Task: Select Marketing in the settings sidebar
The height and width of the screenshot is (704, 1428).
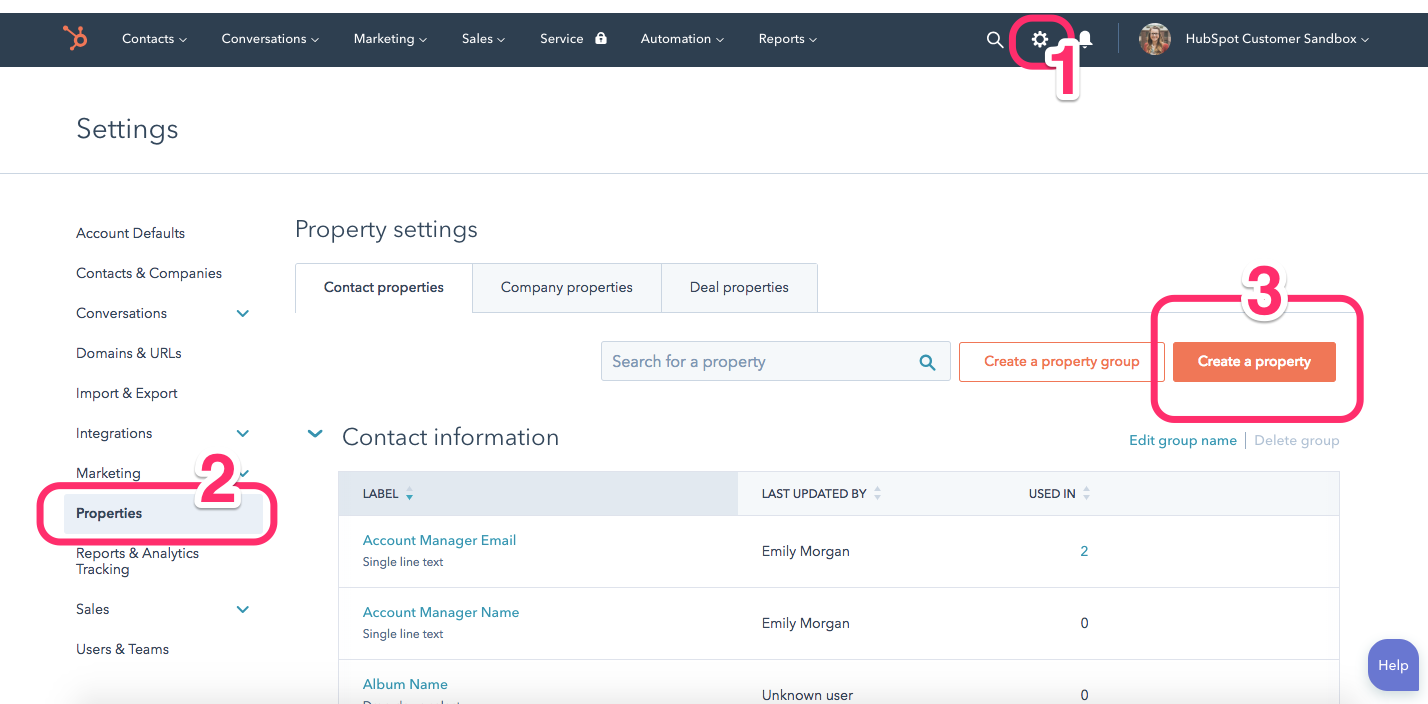Action: pos(108,473)
